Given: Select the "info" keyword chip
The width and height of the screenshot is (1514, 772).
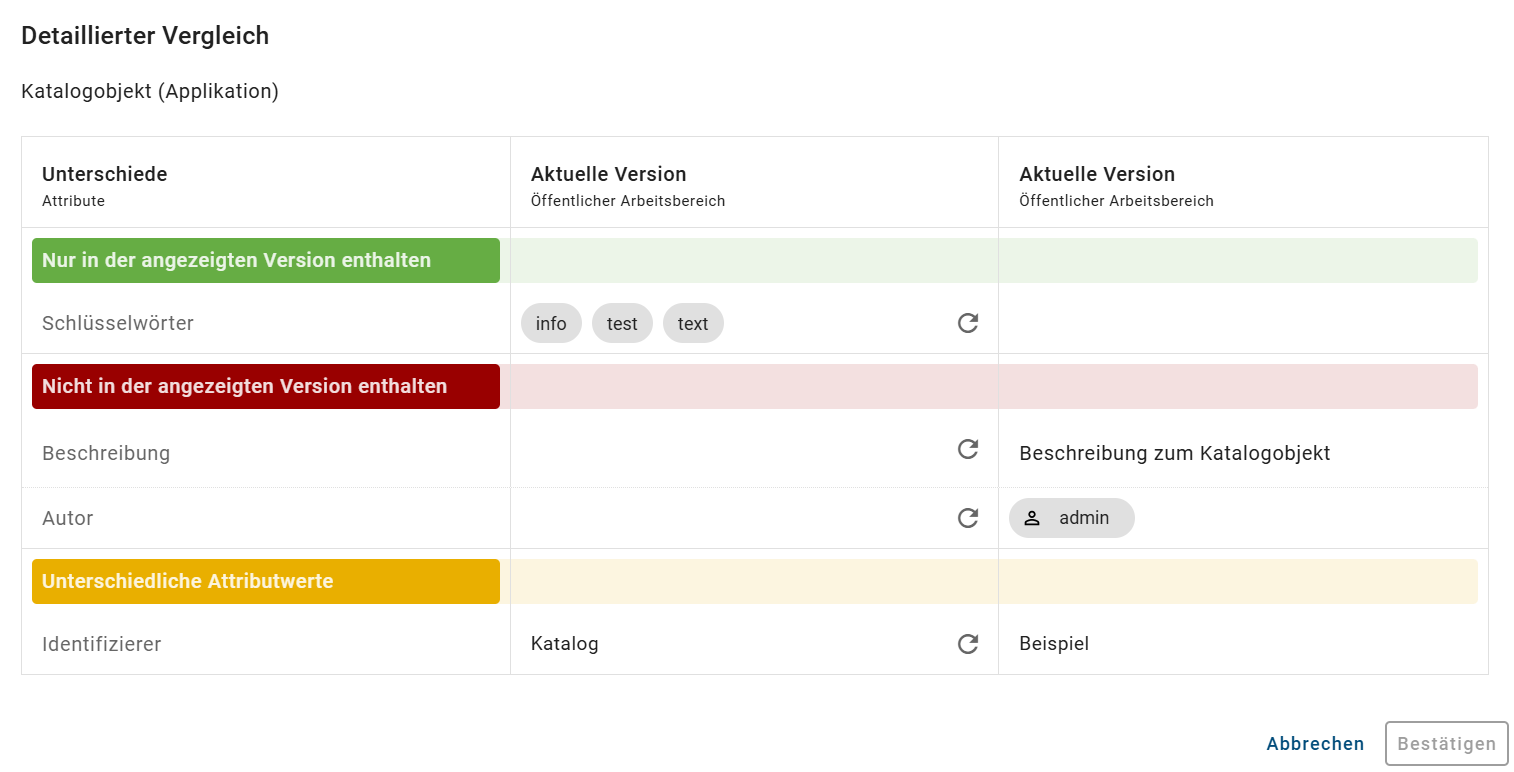Looking at the screenshot, I should pyautogui.click(x=551, y=323).
